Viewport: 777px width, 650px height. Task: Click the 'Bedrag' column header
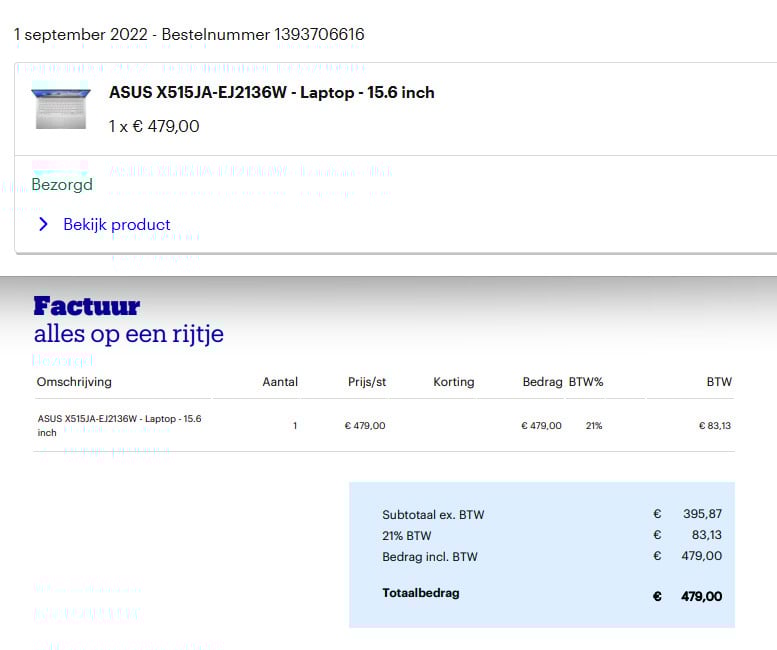click(x=543, y=382)
